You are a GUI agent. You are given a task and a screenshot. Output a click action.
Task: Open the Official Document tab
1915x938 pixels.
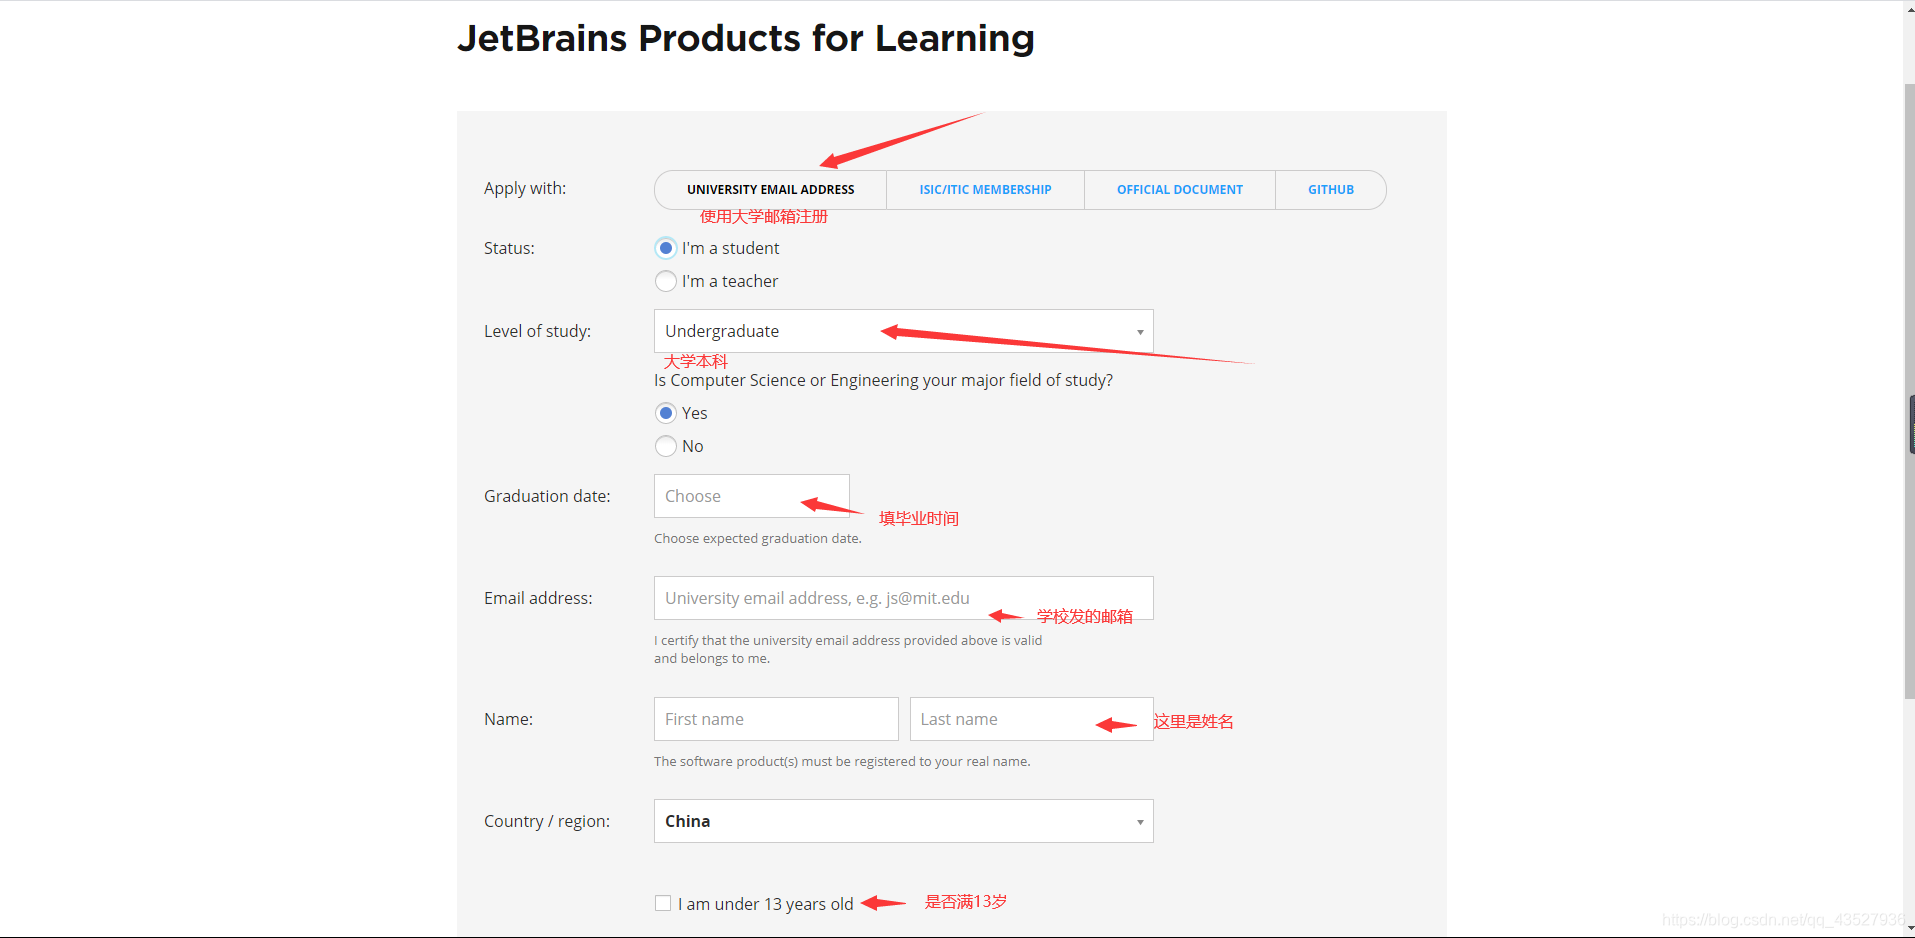(x=1180, y=190)
